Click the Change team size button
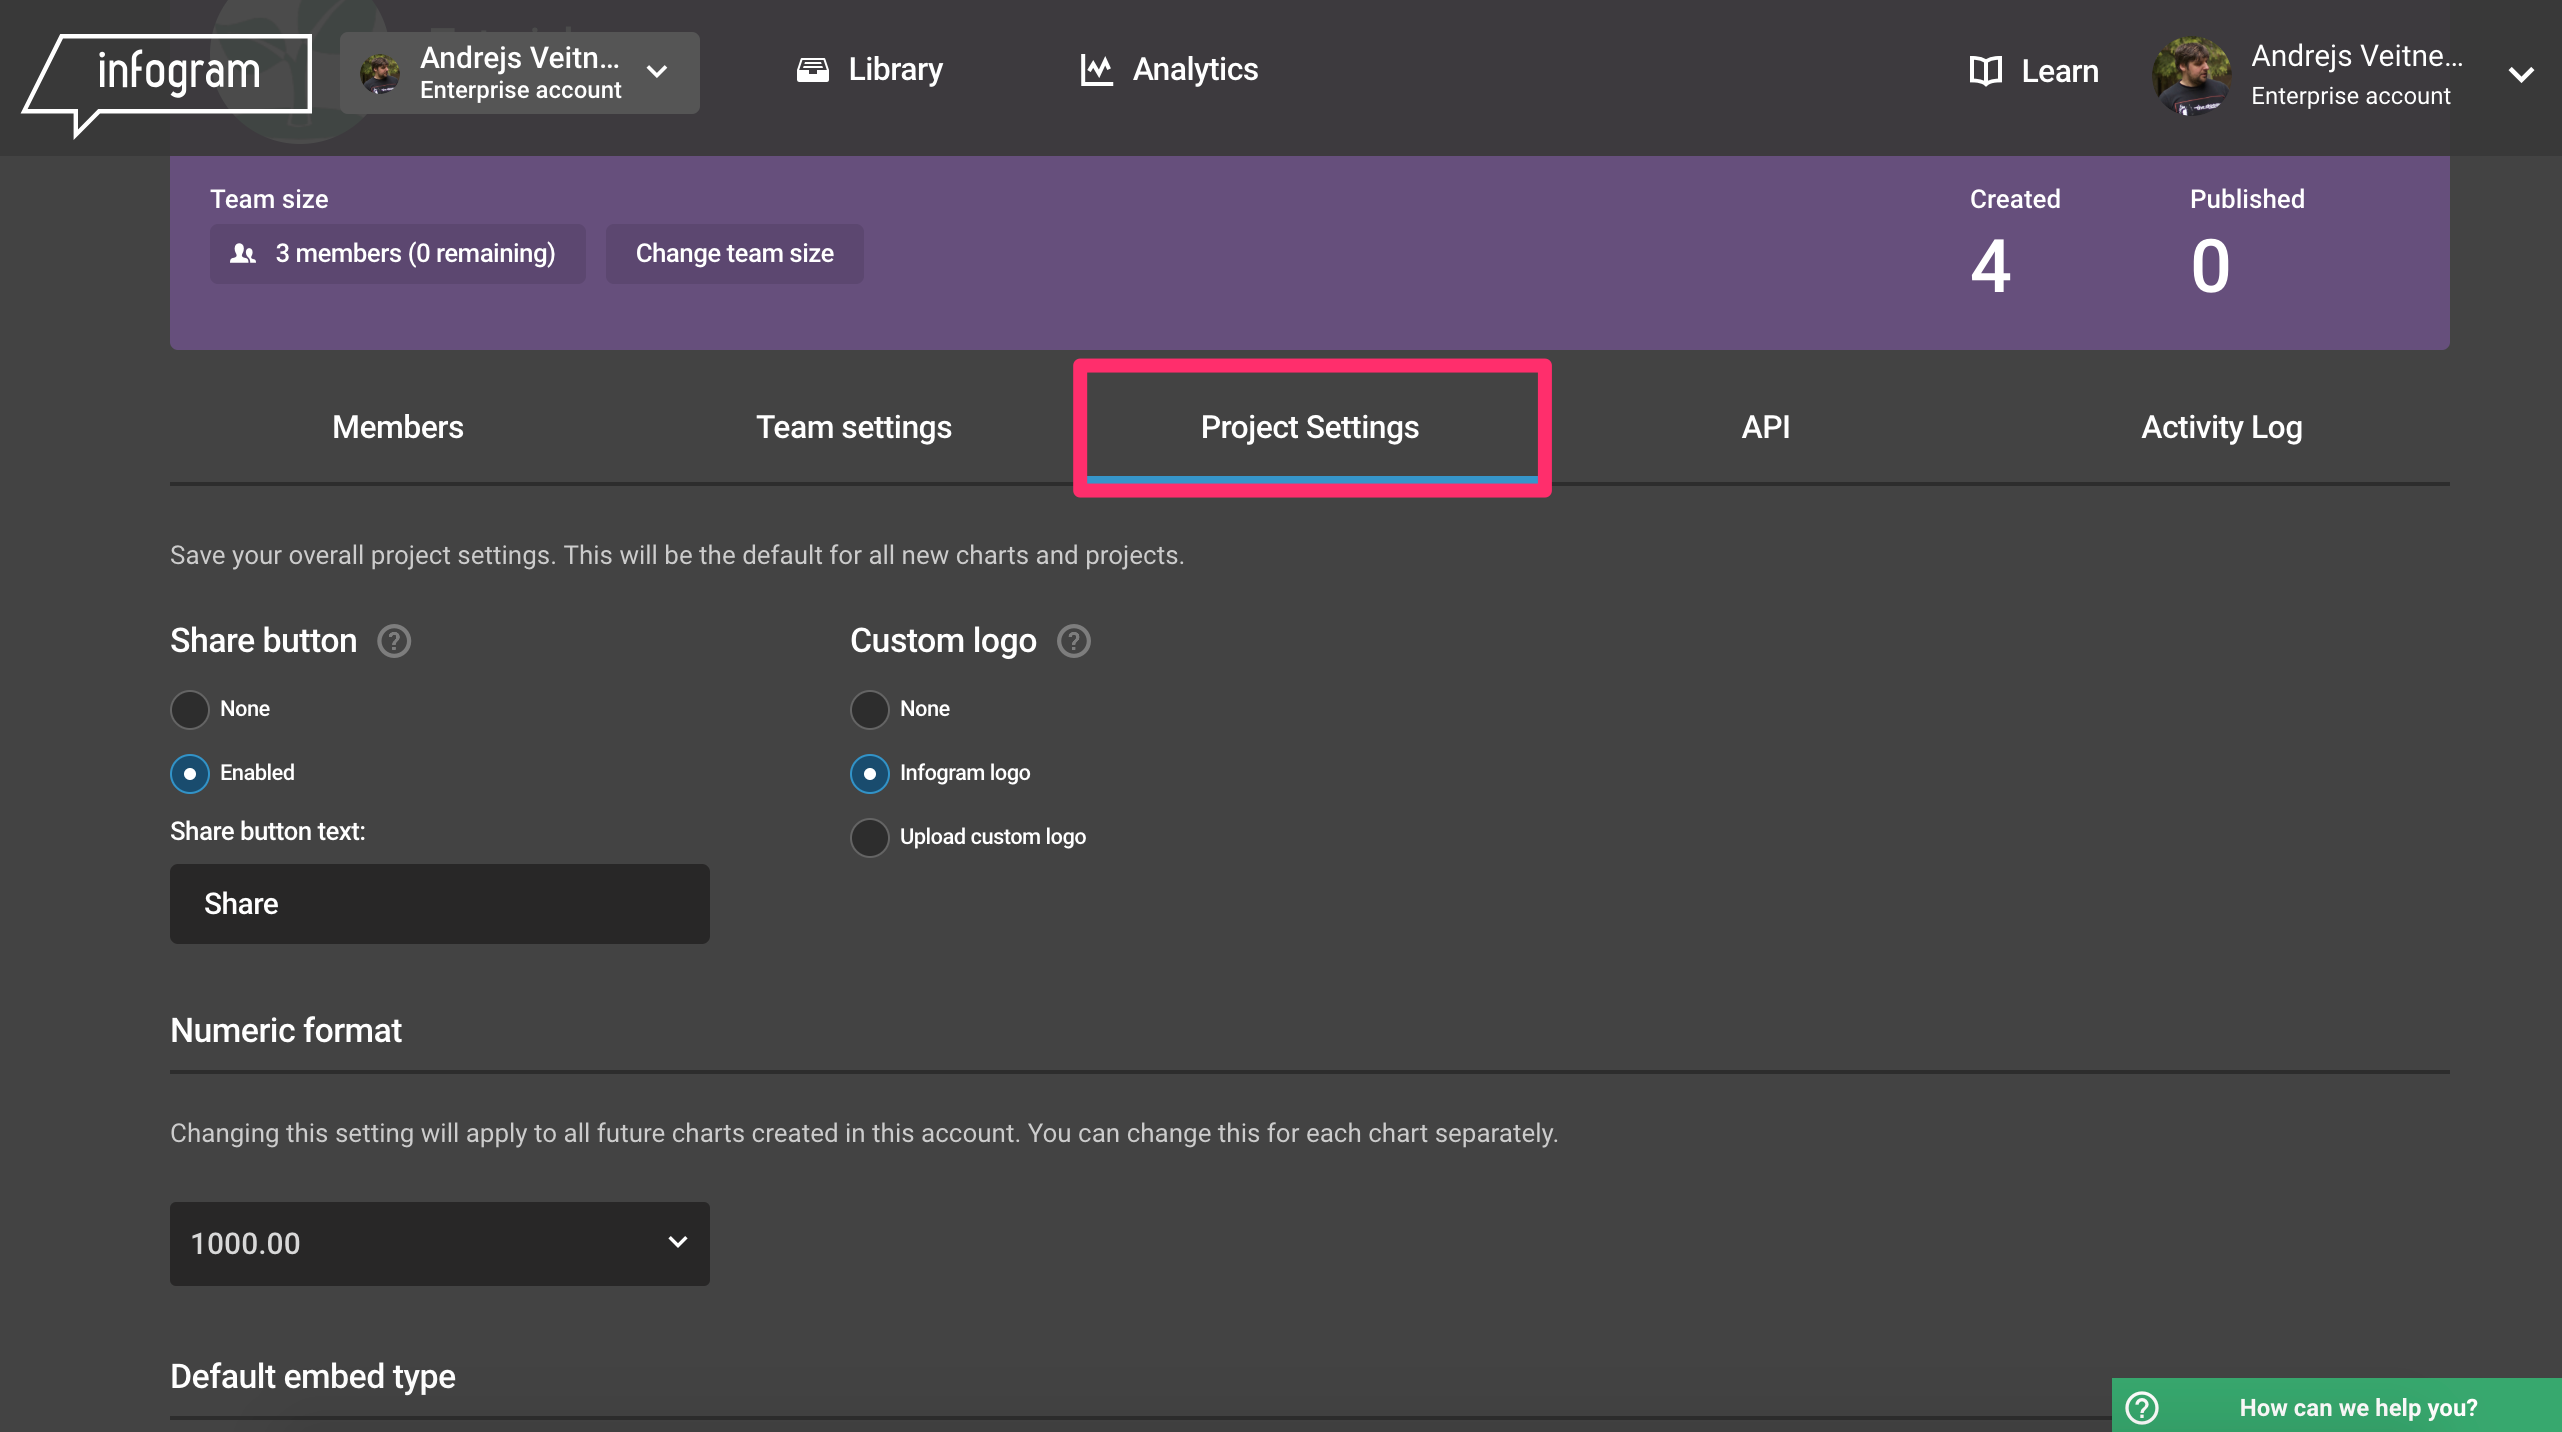 coord(735,254)
